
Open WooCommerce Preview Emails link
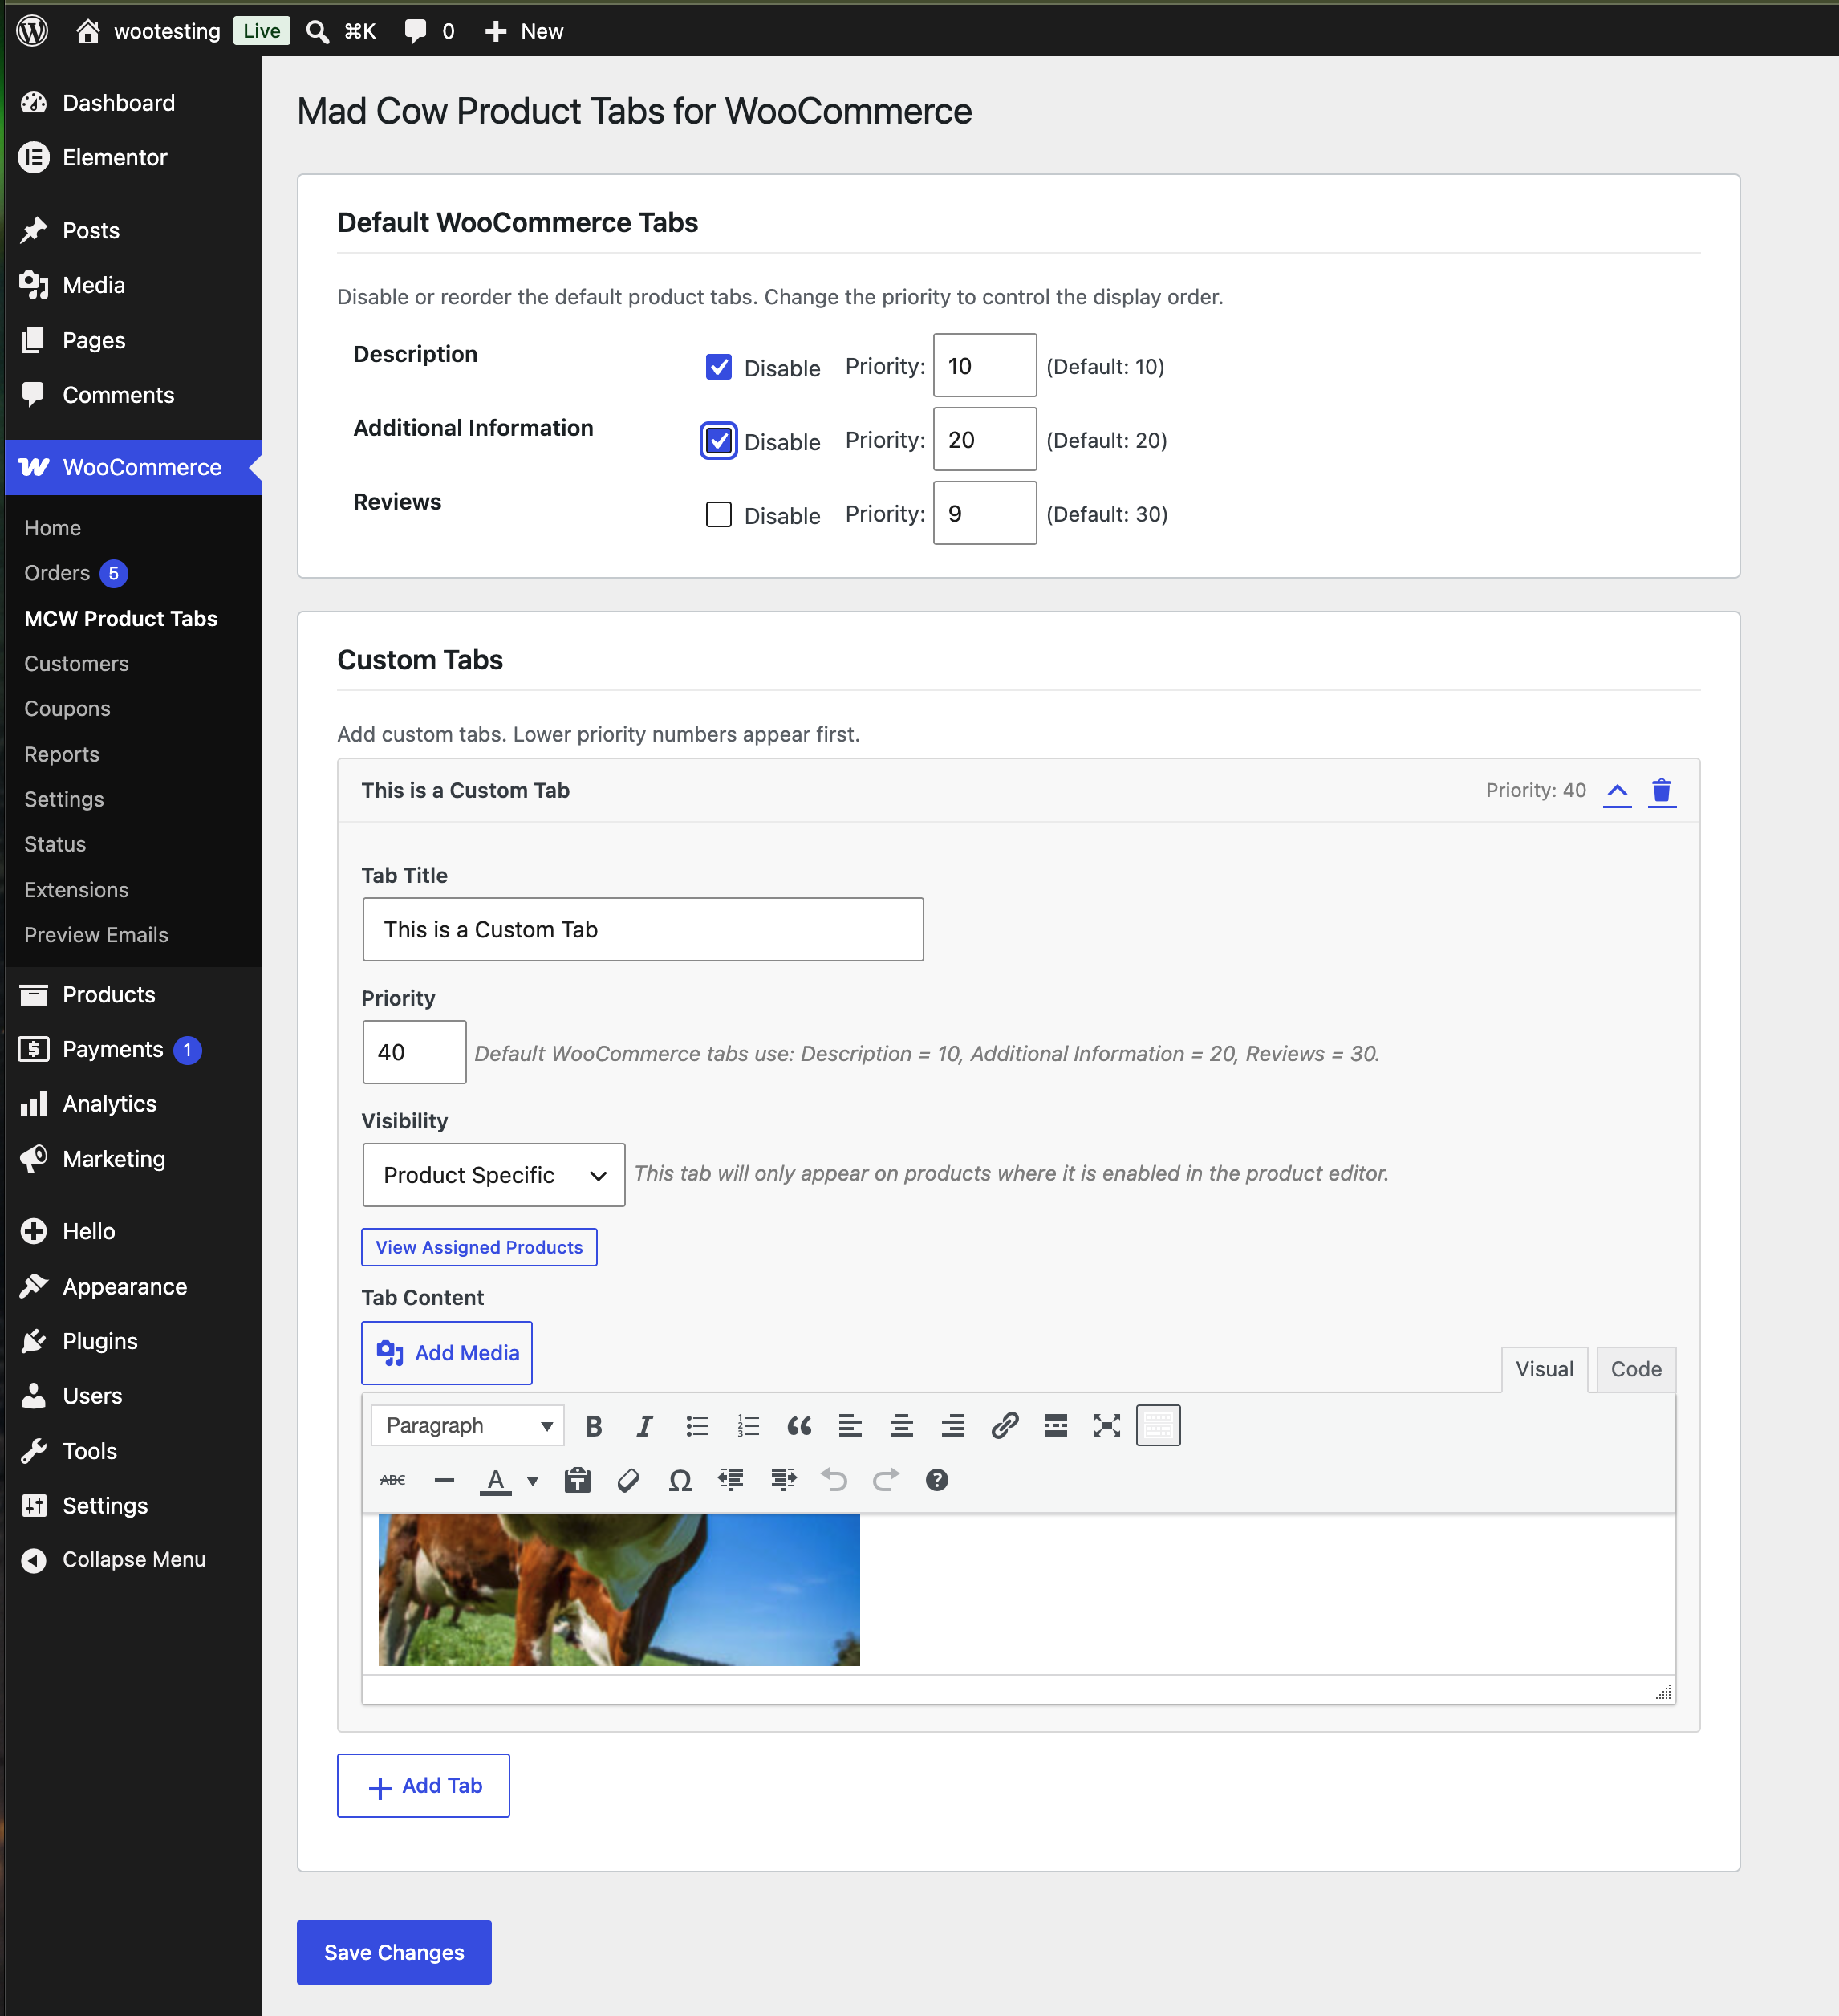(x=96, y=935)
